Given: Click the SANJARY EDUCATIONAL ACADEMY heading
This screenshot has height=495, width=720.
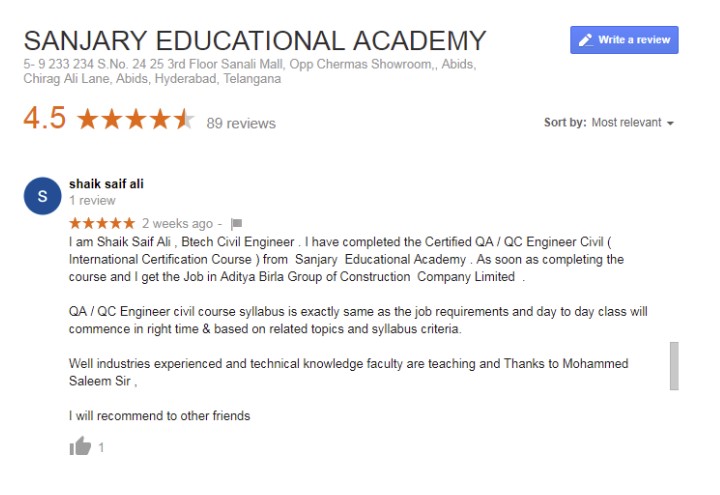Looking at the screenshot, I should coord(255,41).
